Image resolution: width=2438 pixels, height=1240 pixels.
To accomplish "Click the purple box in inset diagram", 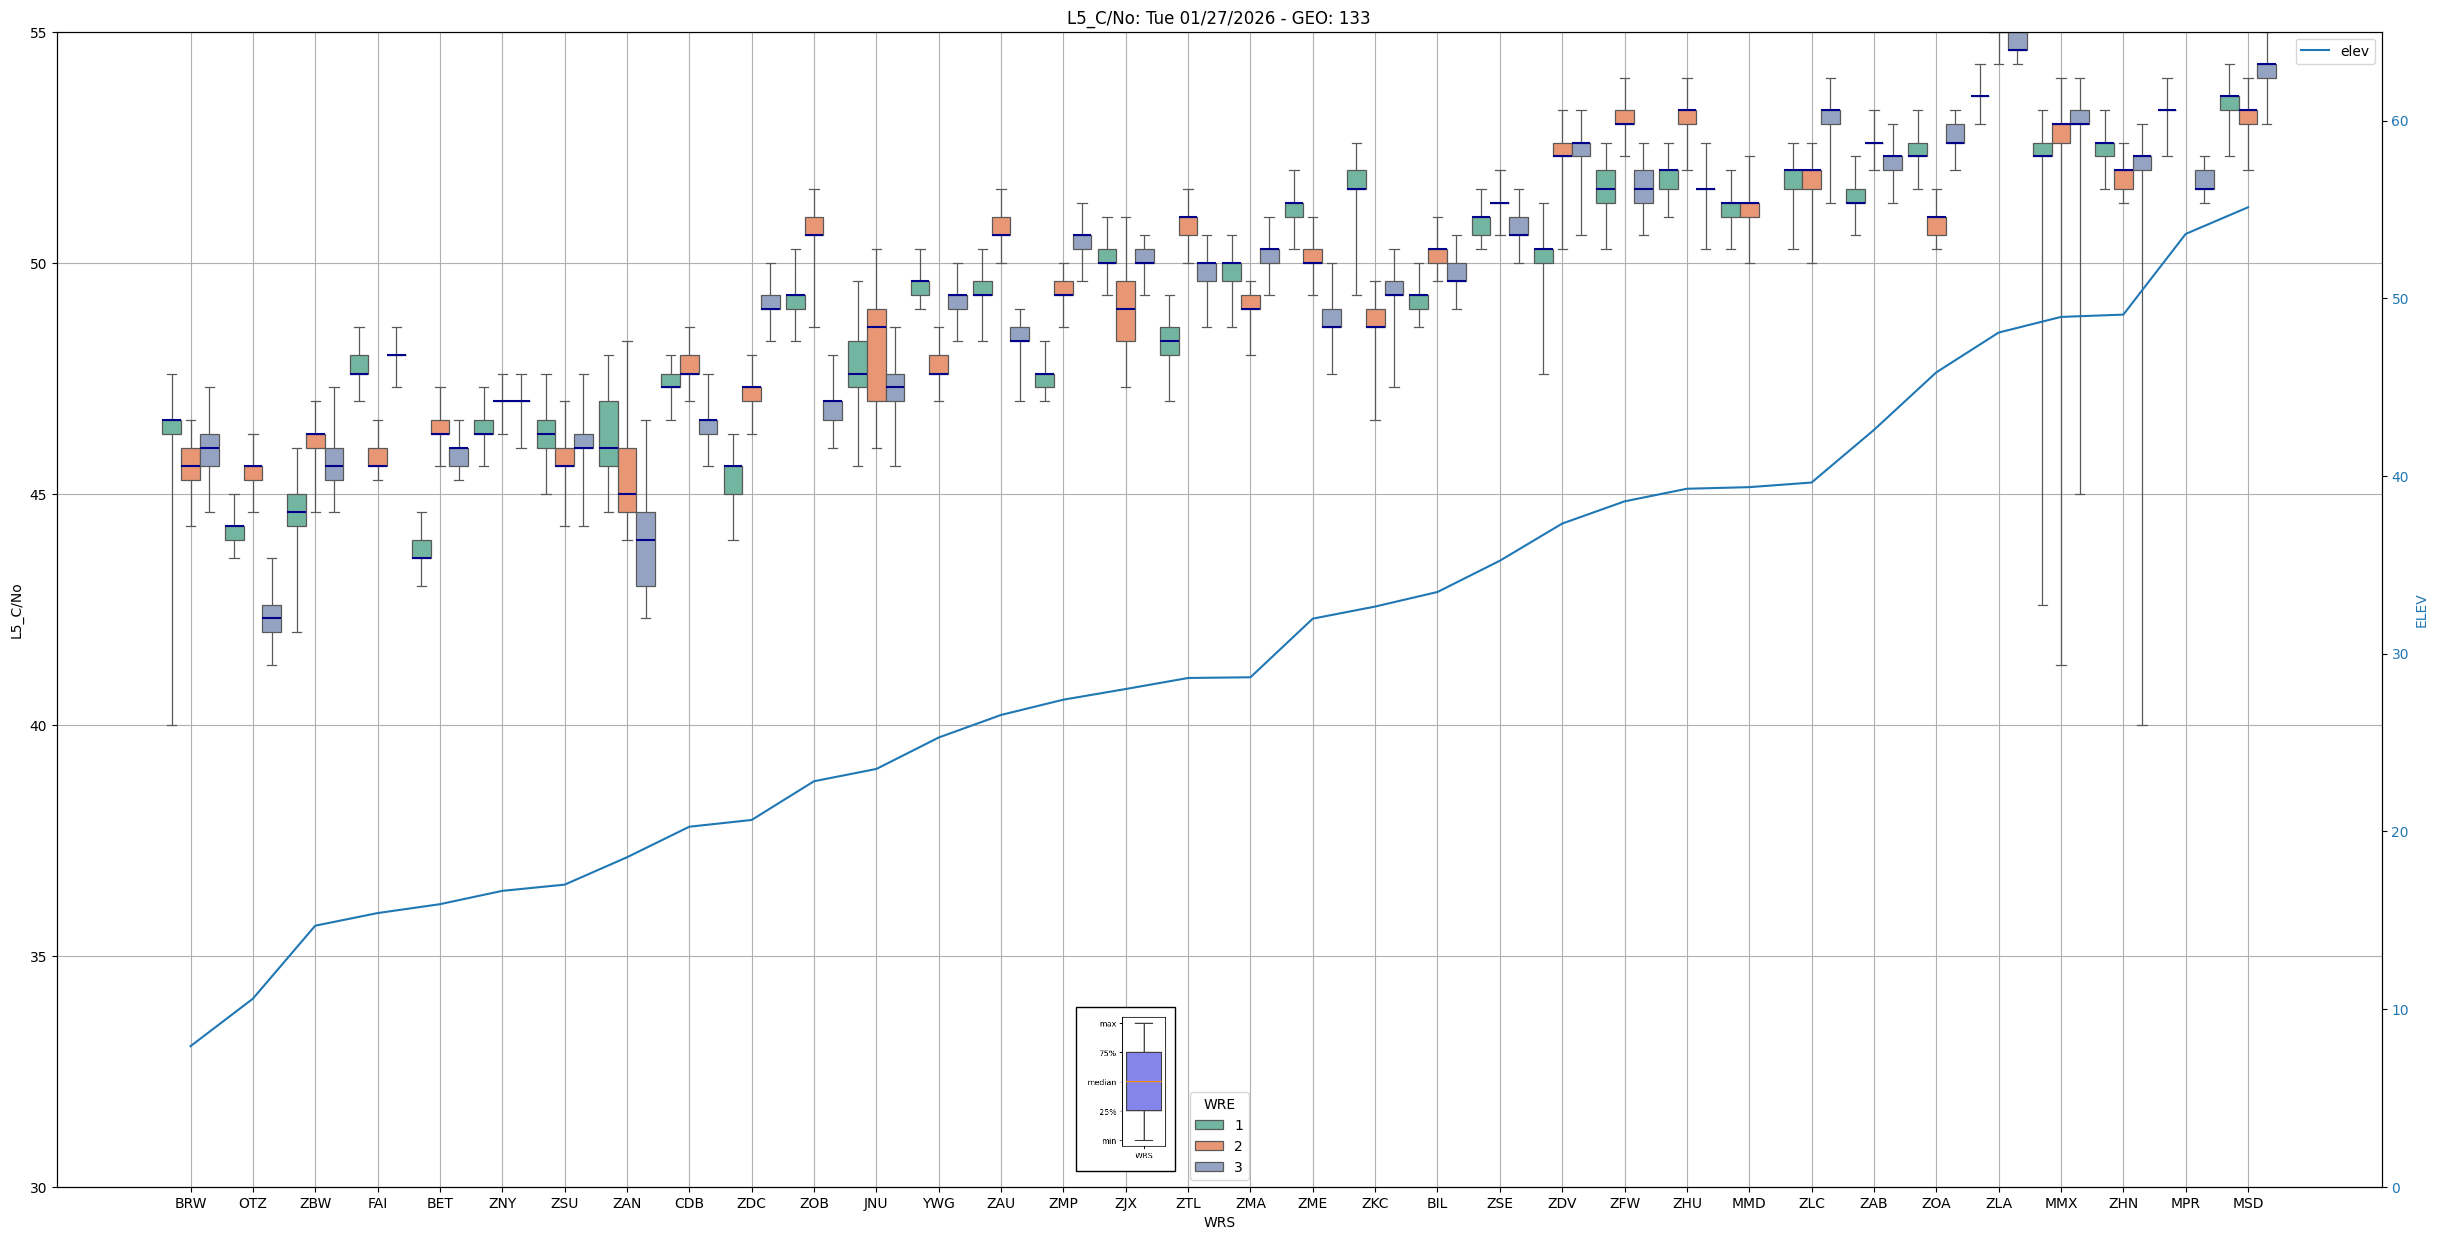I will (x=1143, y=1081).
